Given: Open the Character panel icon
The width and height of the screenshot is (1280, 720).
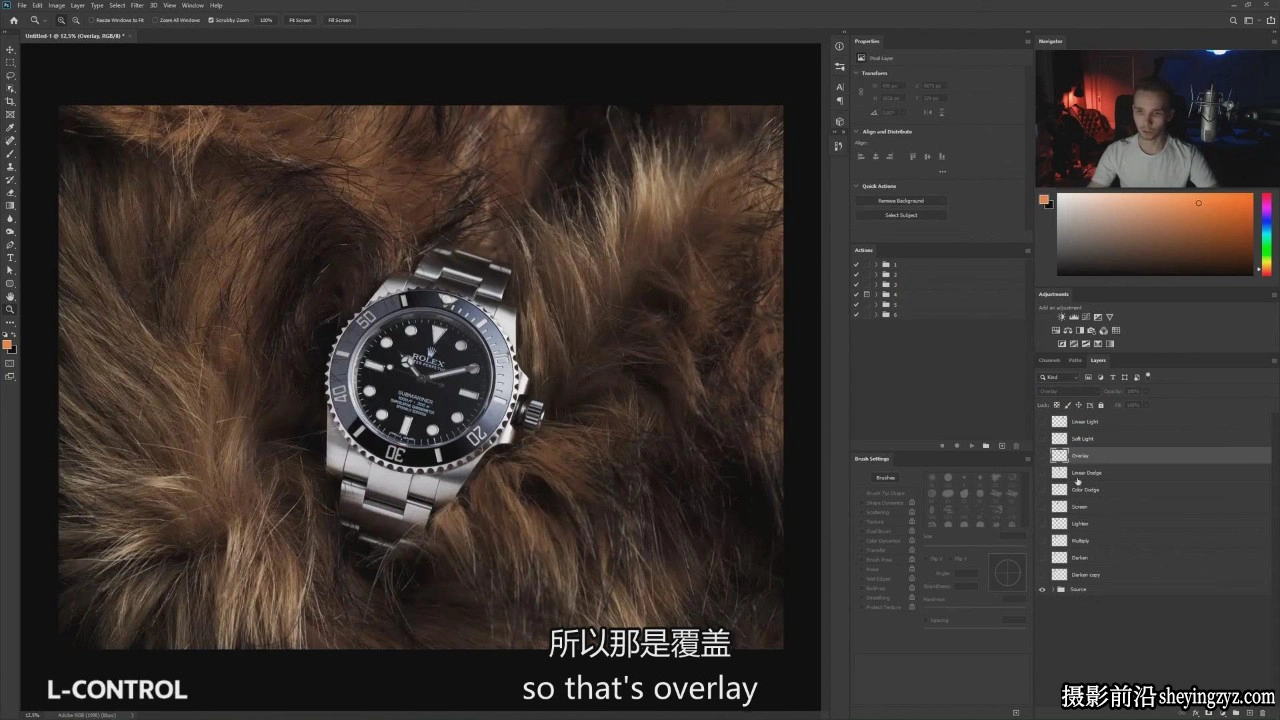Looking at the screenshot, I should click(839, 87).
